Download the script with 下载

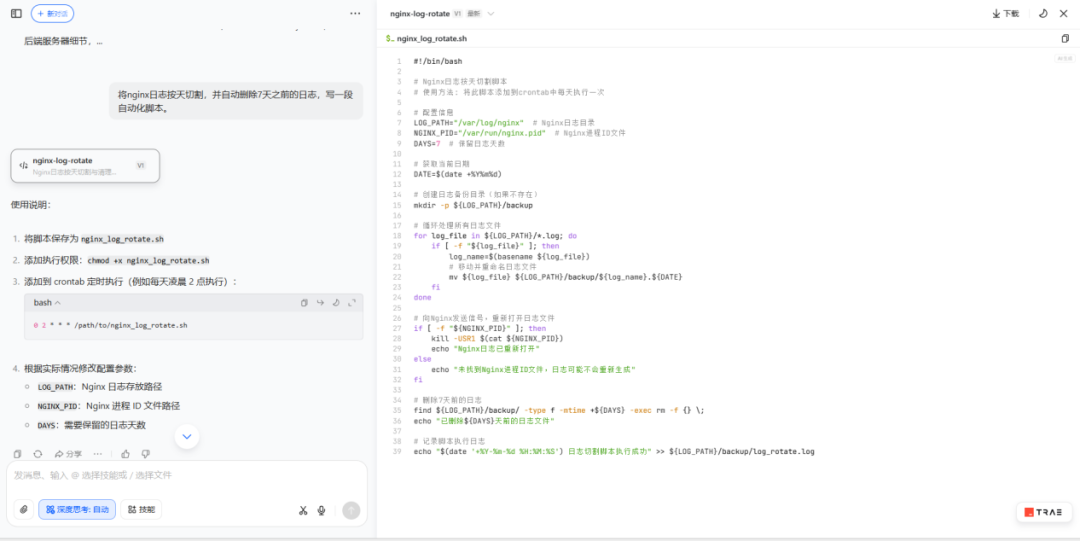click(x=1006, y=14)
